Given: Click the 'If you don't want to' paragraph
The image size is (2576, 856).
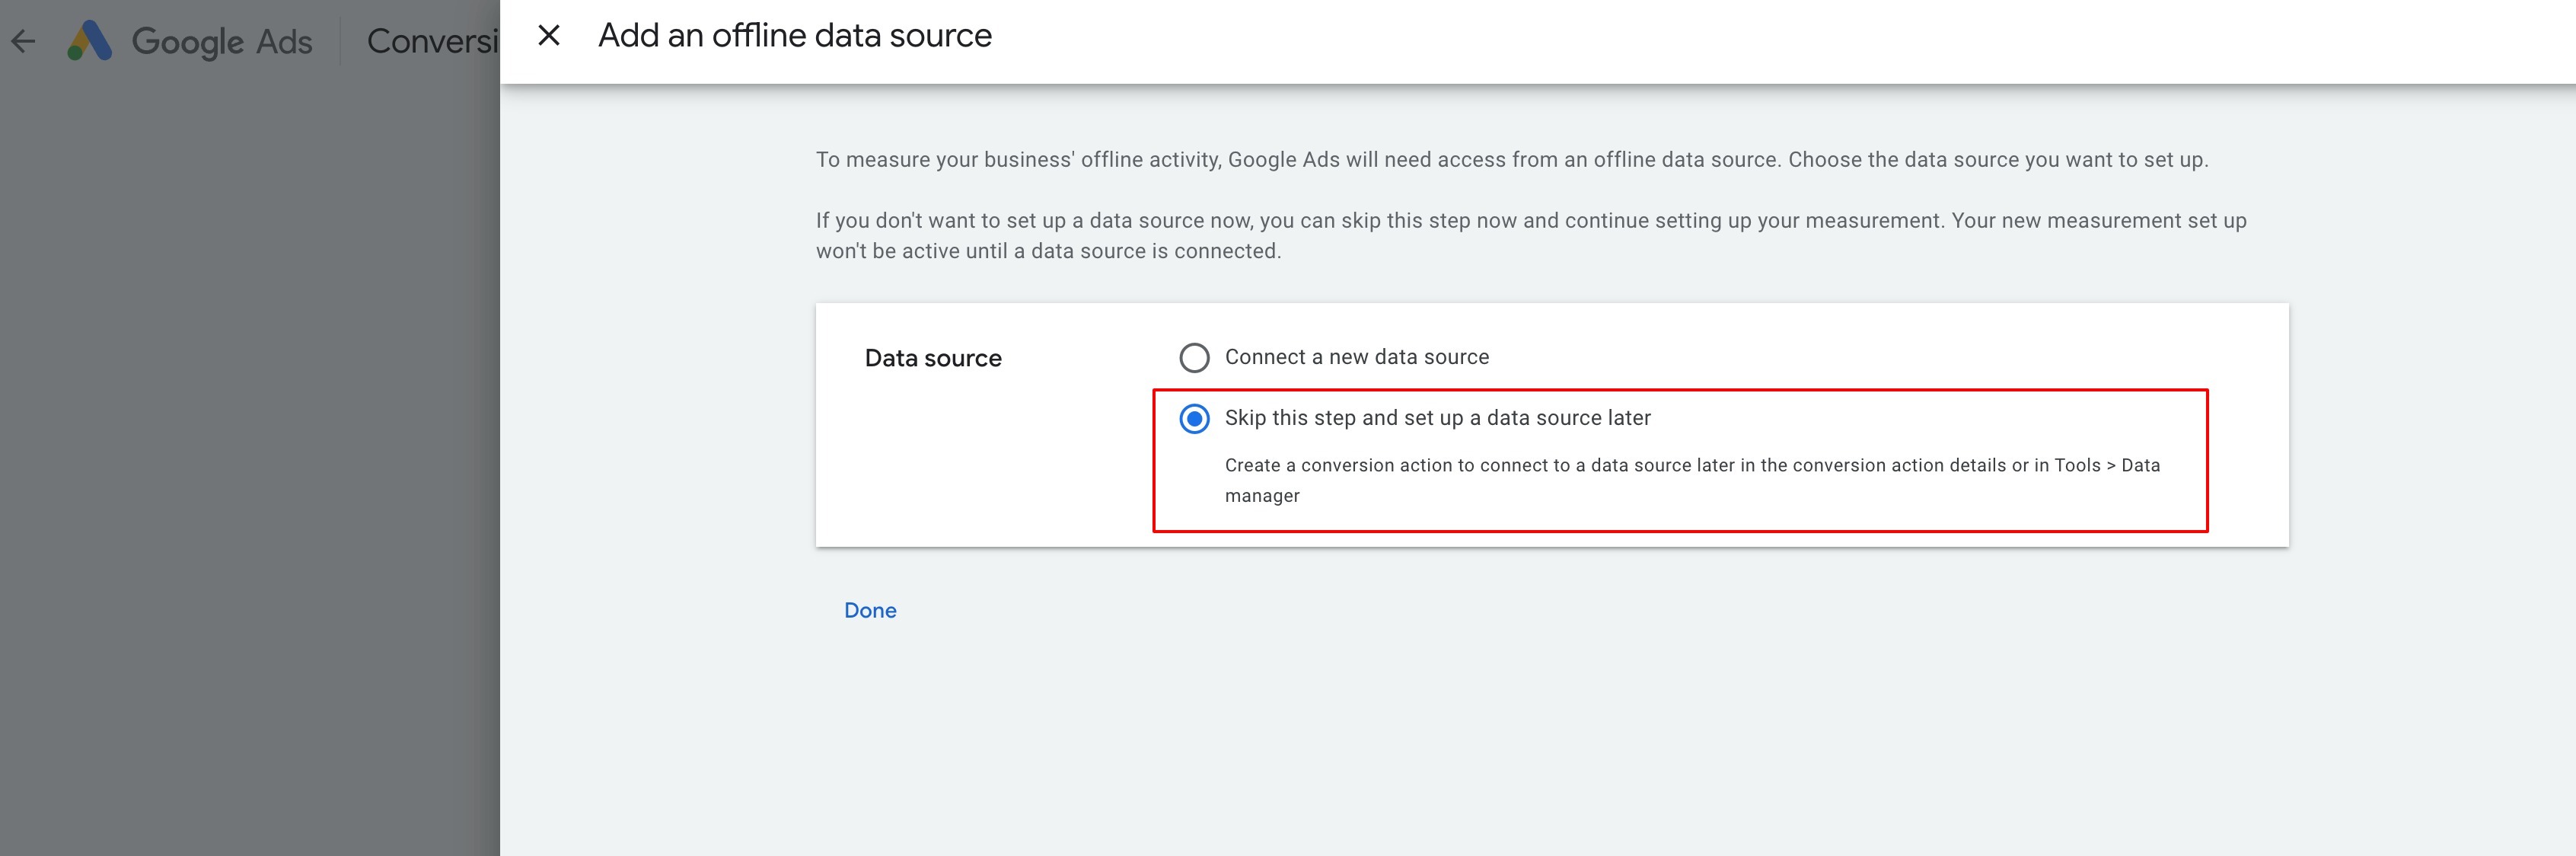Looking at the screenshot, I should 1530,220.
